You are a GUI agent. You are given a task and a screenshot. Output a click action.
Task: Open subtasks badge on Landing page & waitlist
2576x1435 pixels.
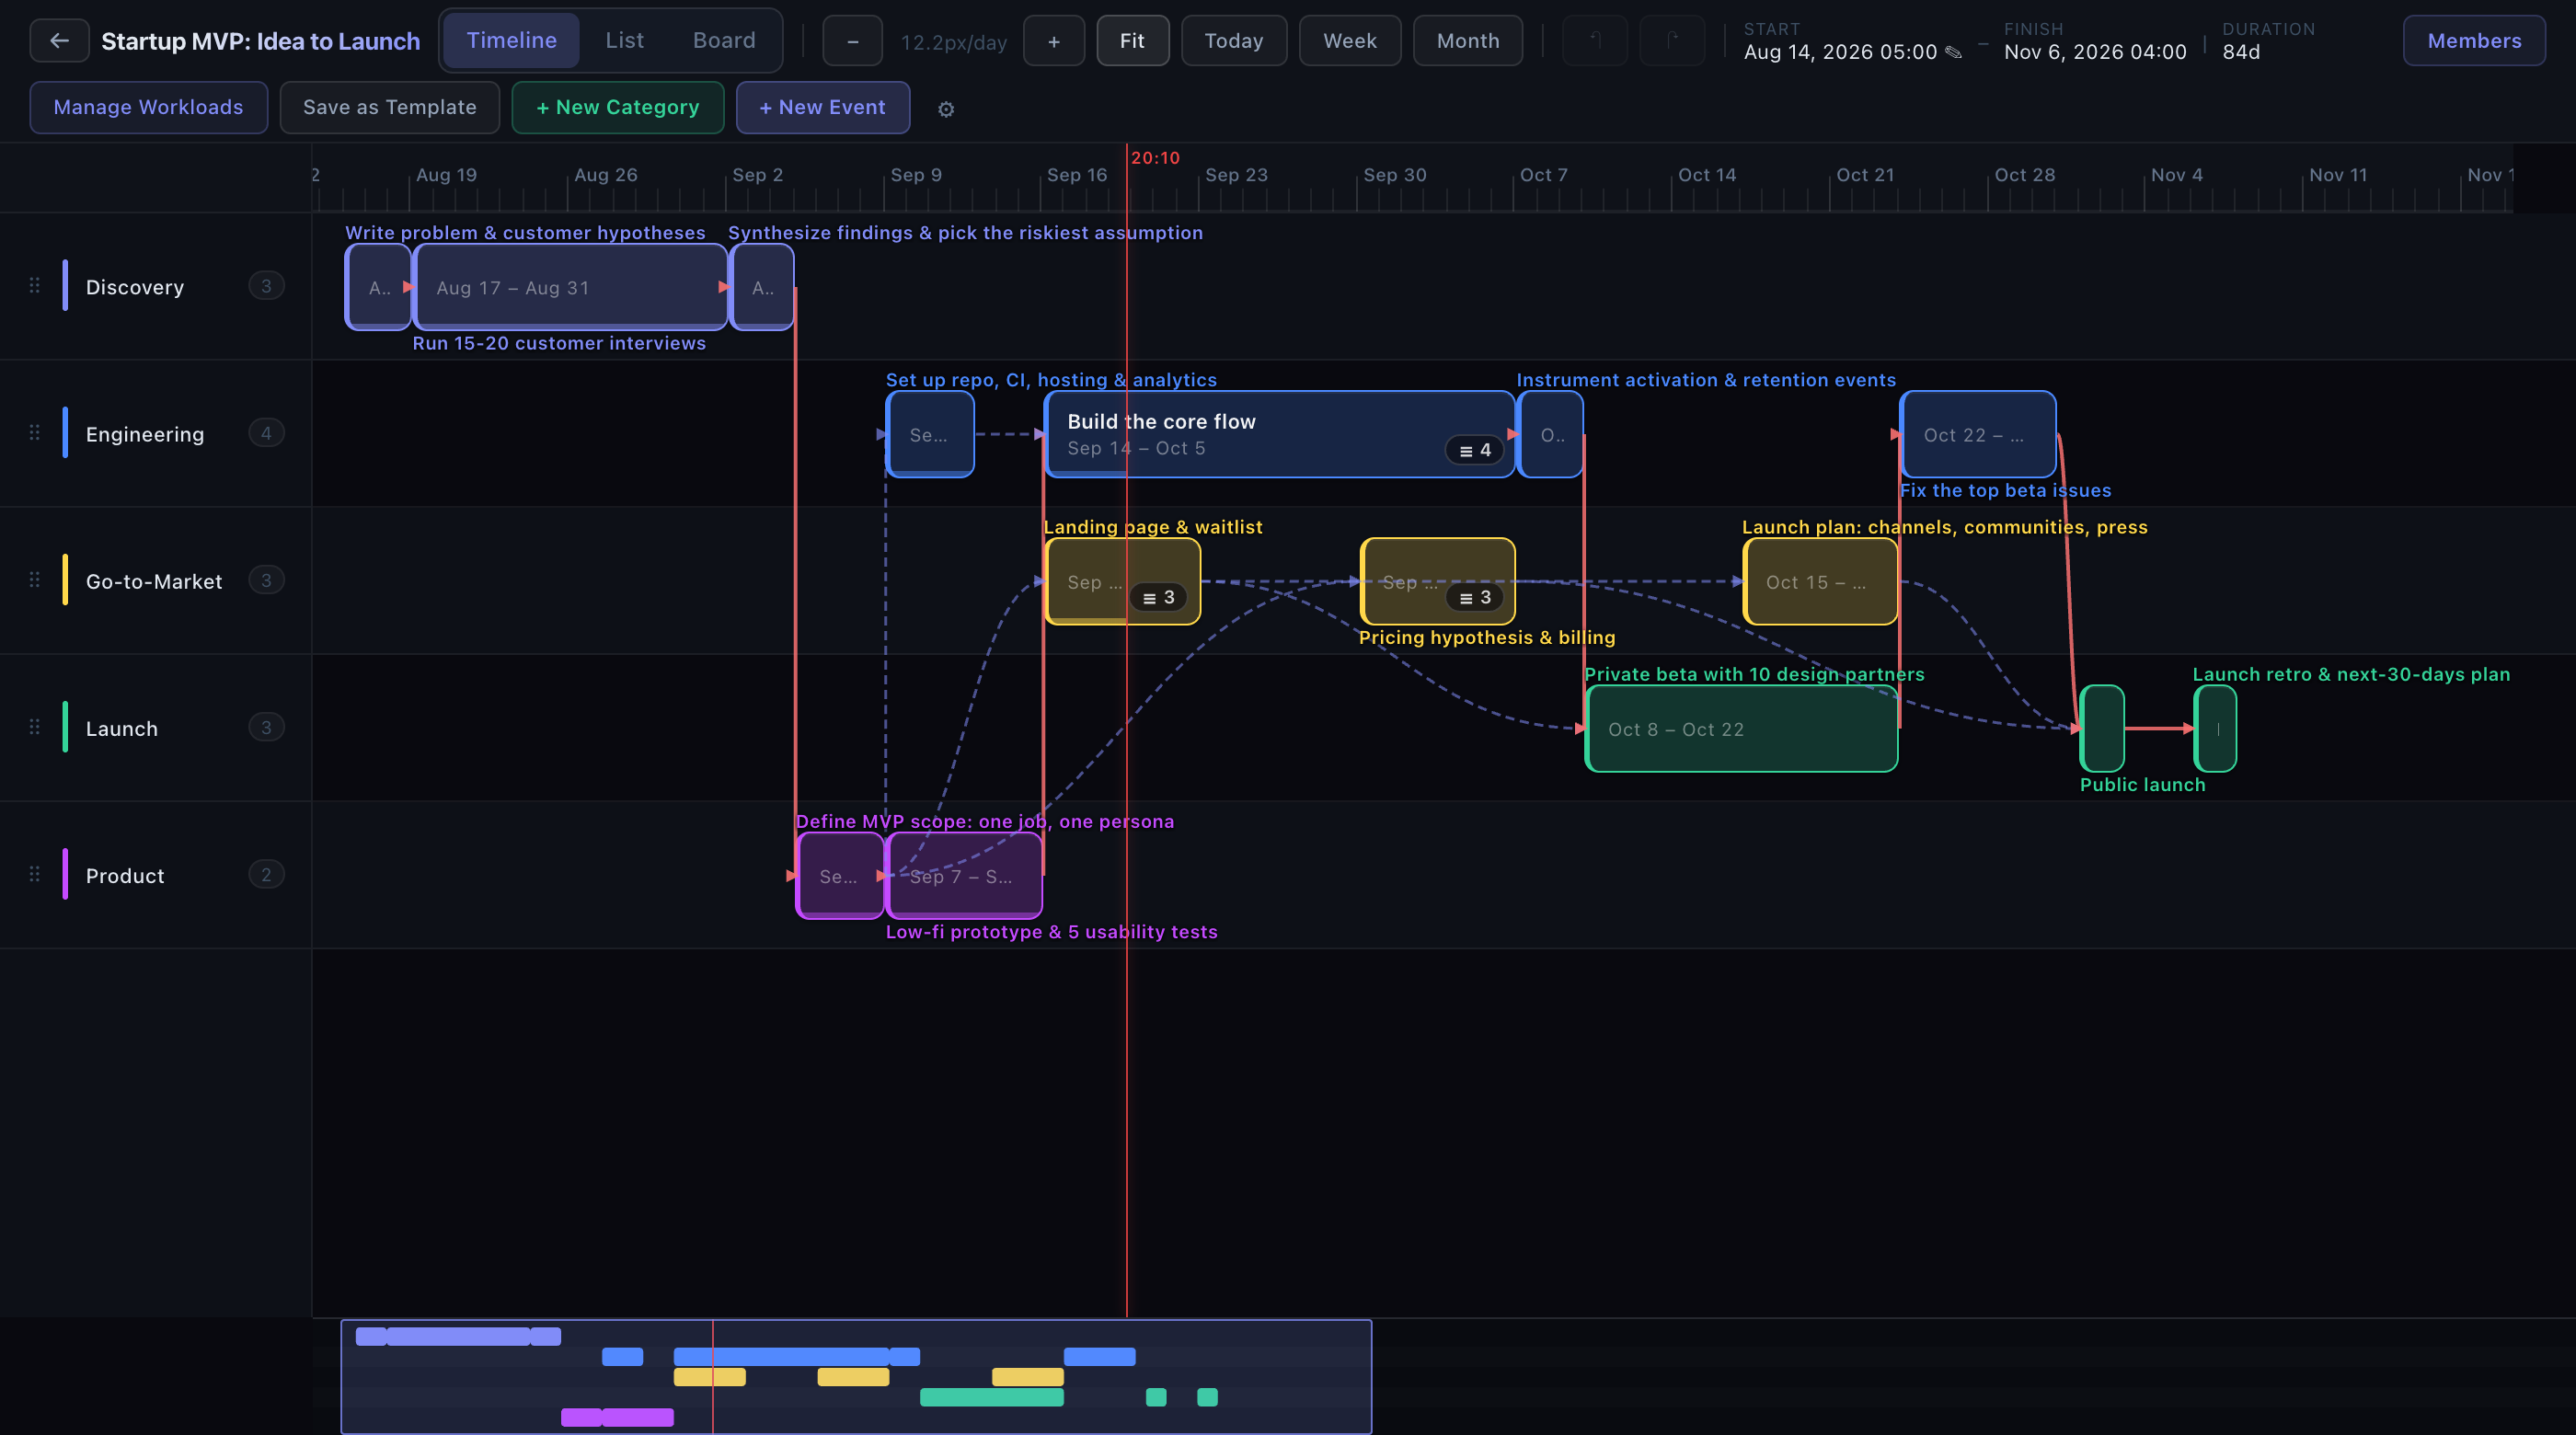[x=1159, y=597]
